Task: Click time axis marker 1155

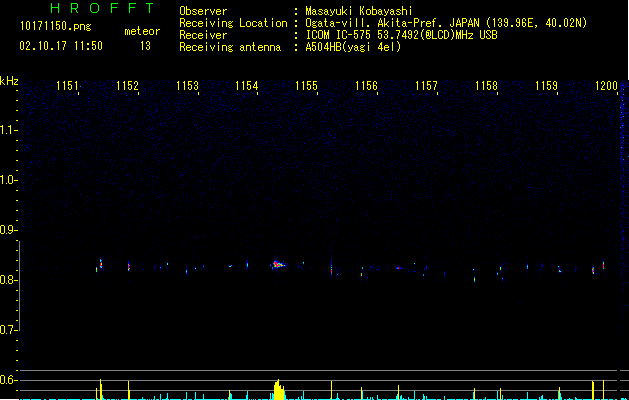Action: pos(306,86)
